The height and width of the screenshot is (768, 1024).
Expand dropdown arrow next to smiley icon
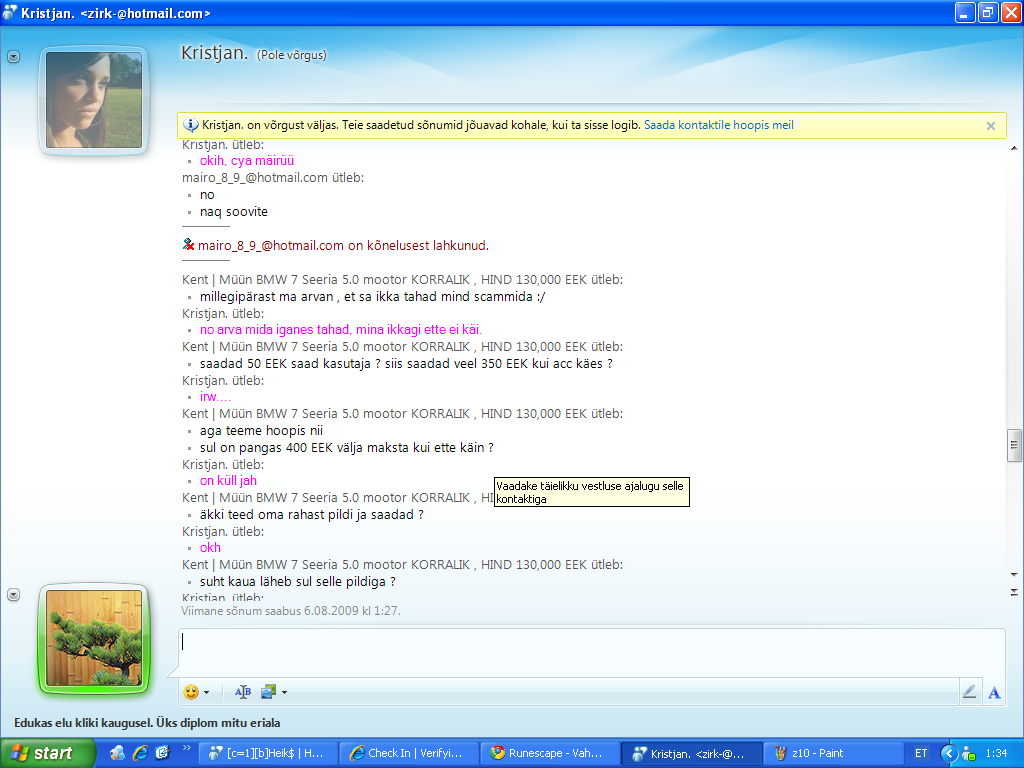click(206, 692)
